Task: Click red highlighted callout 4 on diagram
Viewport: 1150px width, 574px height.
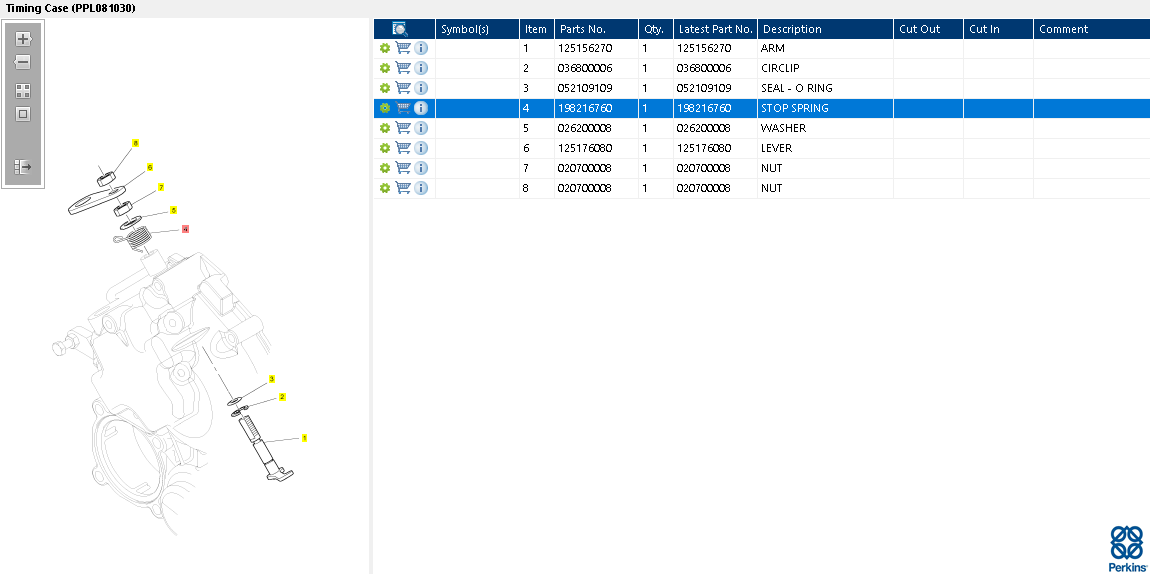Action: point(186,229)
